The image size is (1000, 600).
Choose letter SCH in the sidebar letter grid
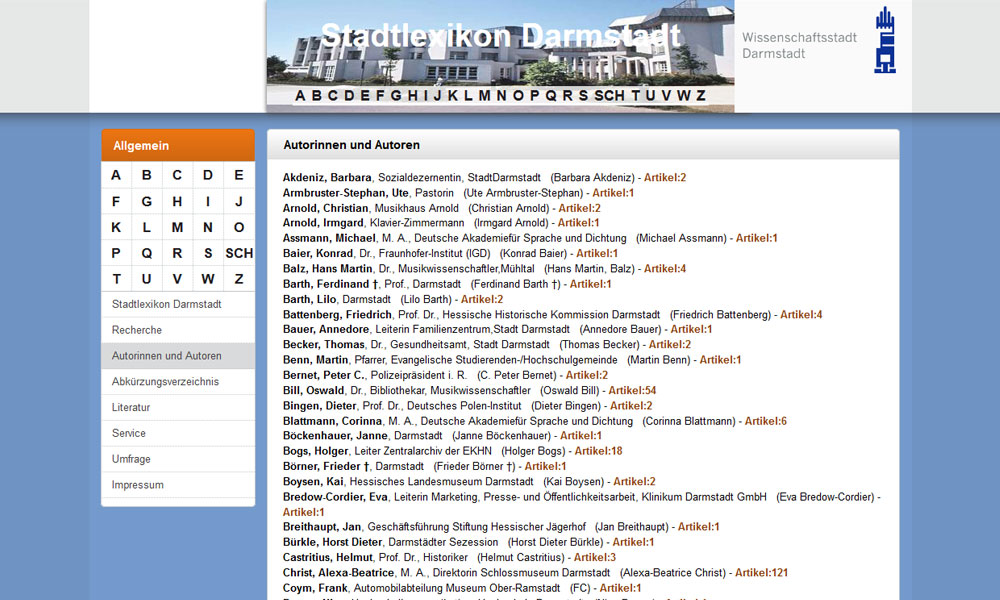click(x=239, y=253)
